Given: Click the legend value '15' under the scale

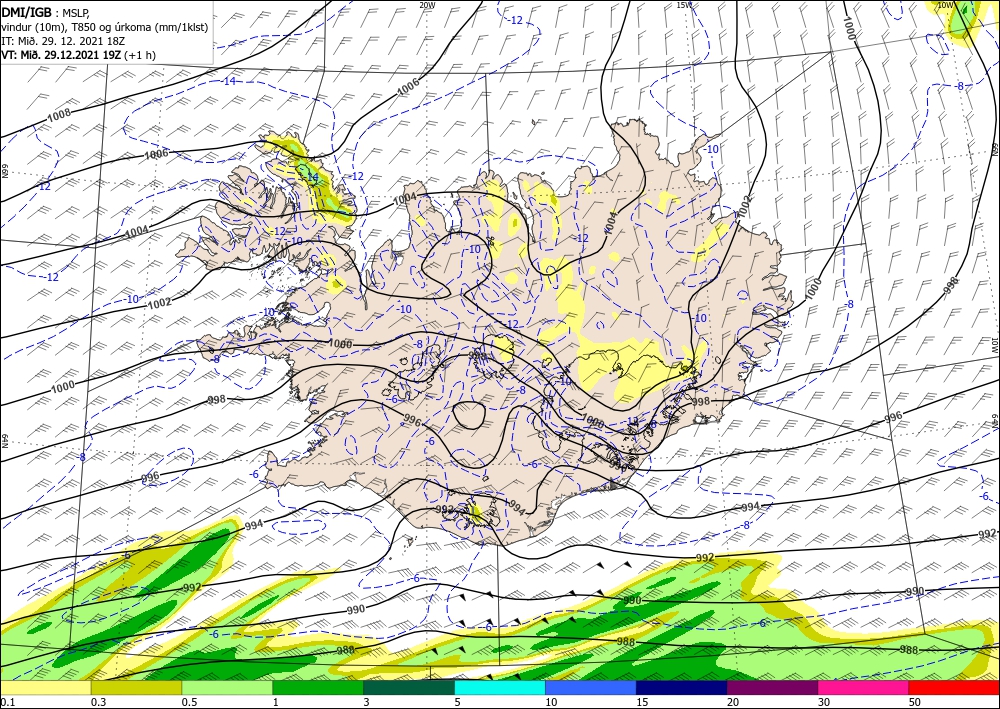Looking at the screenshot, I should click(x=642, y=702).
